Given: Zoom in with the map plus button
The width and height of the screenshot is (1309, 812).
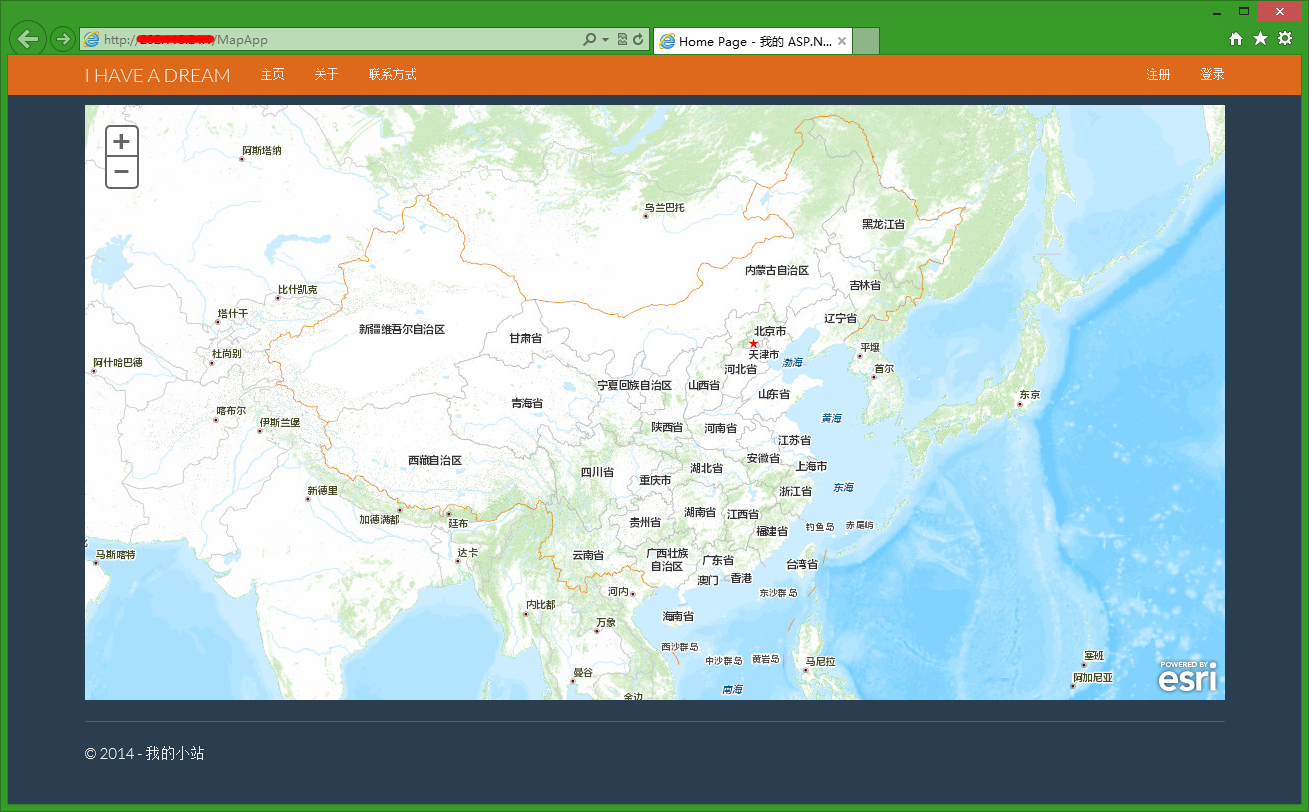Looking at the screenshot, I should [121, 141].
